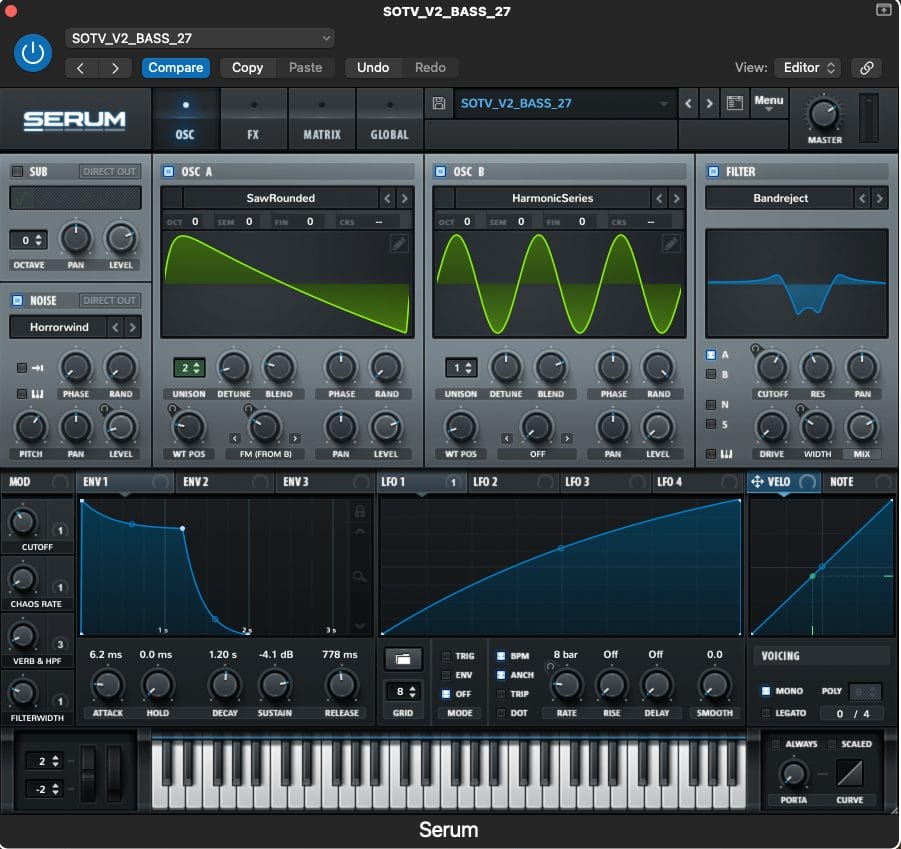
Task: Switch to the MATRIX tab
Action: pyautogui.click(x=322, y=121)
